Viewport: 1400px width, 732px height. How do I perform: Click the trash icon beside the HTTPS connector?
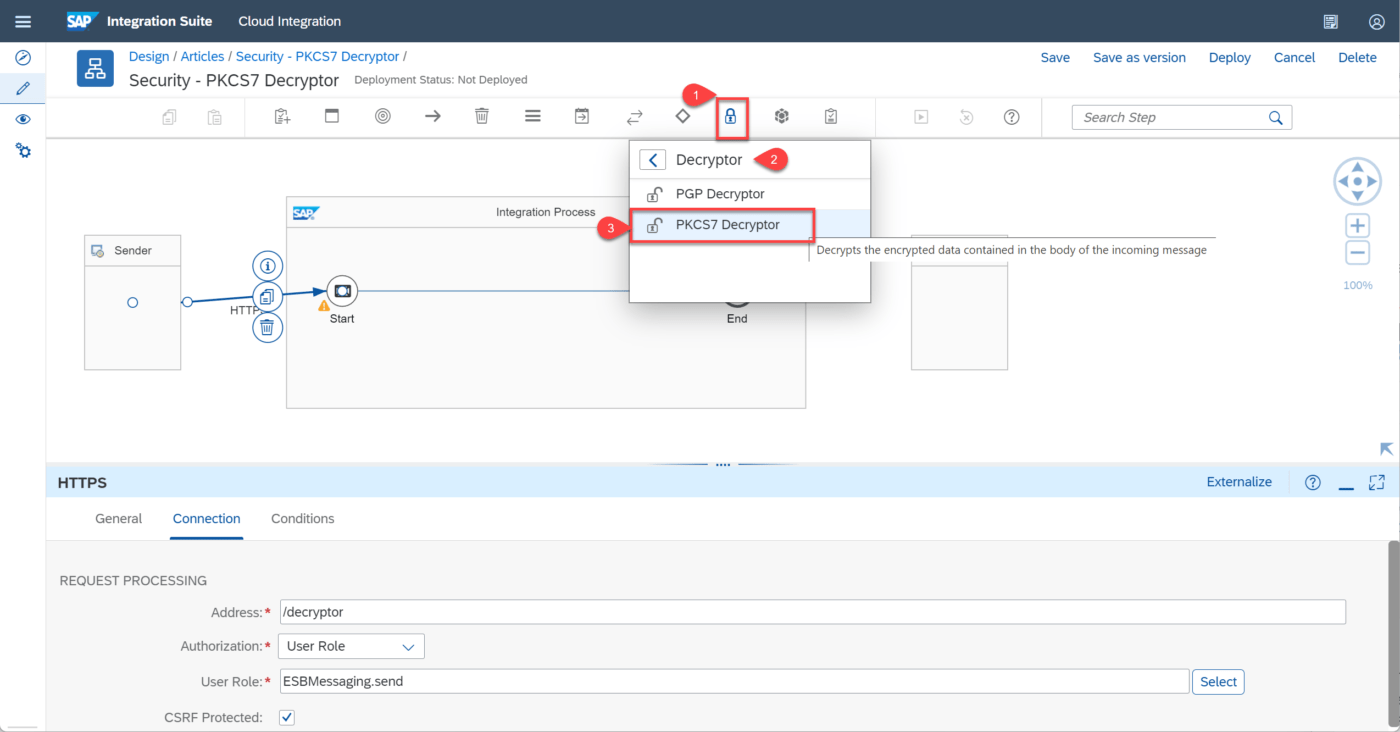267,327
